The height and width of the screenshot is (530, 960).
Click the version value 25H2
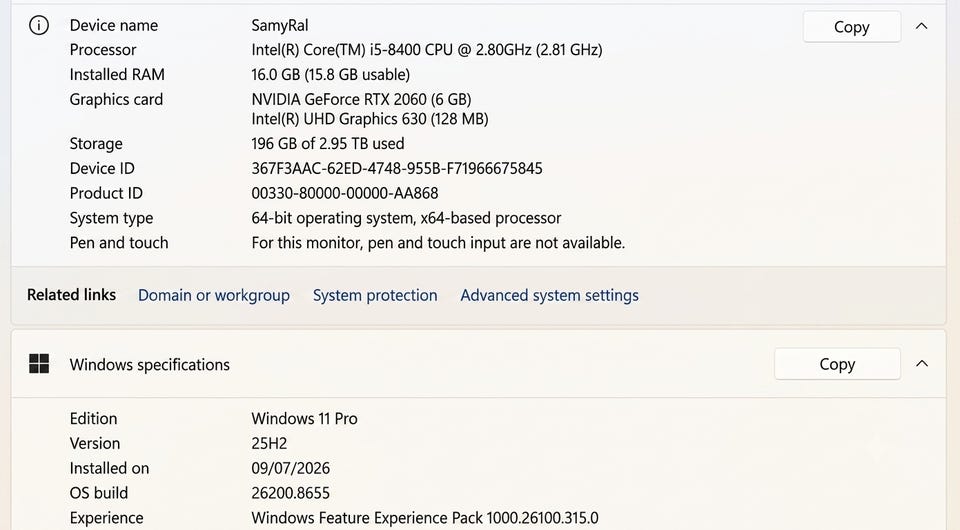(269, 444)
